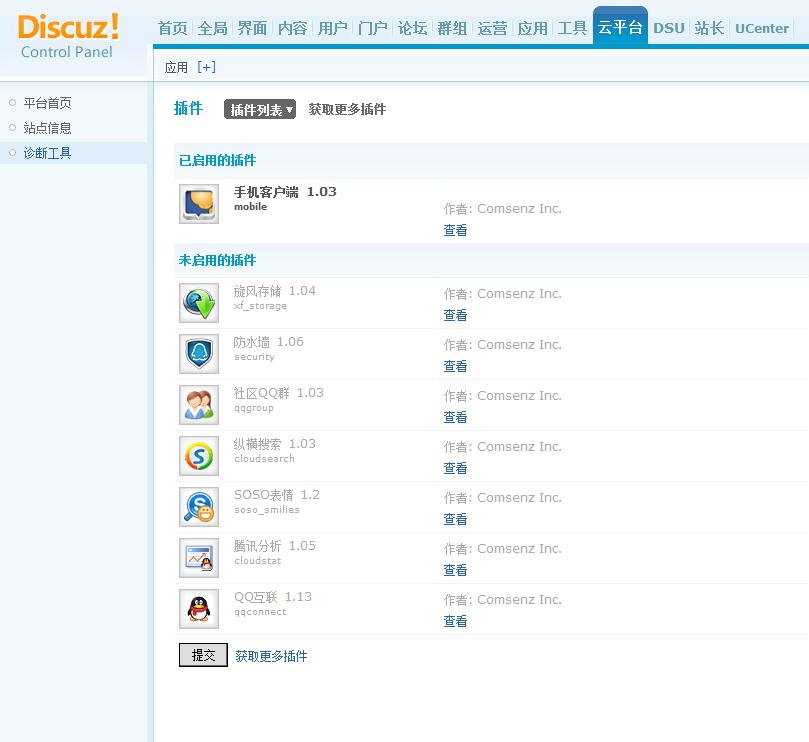
Task: Click 获取更多插件 link beside 提交
Action: pos(271,656)
